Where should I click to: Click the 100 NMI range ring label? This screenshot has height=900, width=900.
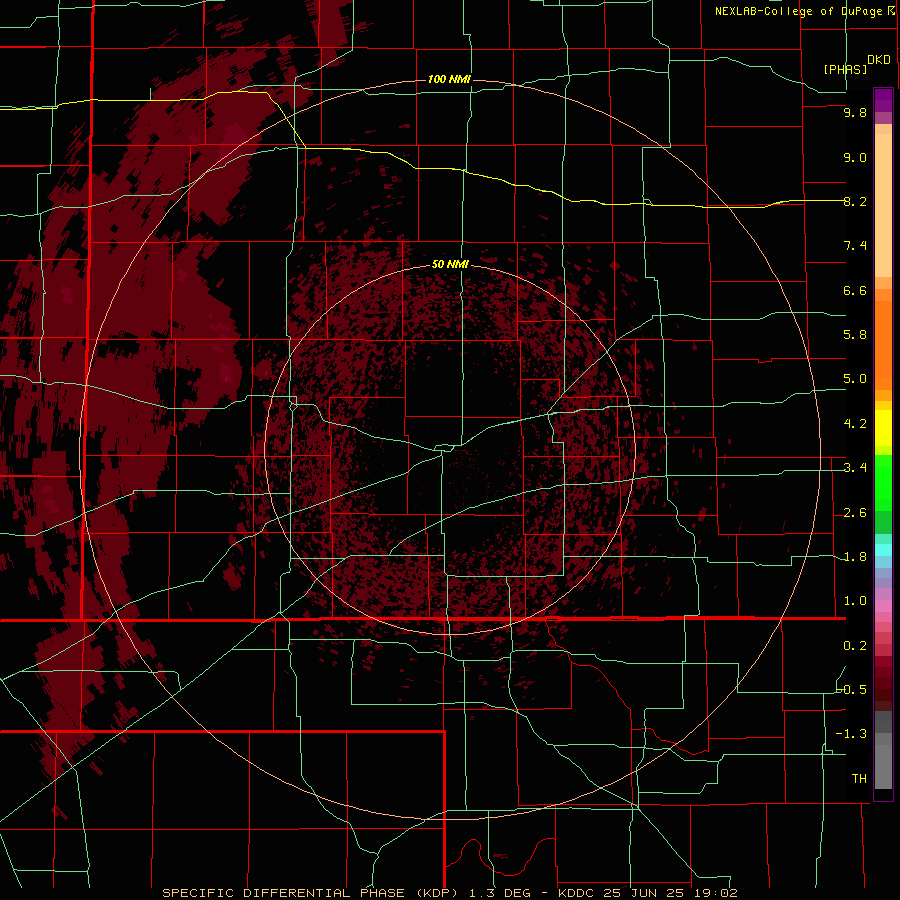tap(449, 79)
